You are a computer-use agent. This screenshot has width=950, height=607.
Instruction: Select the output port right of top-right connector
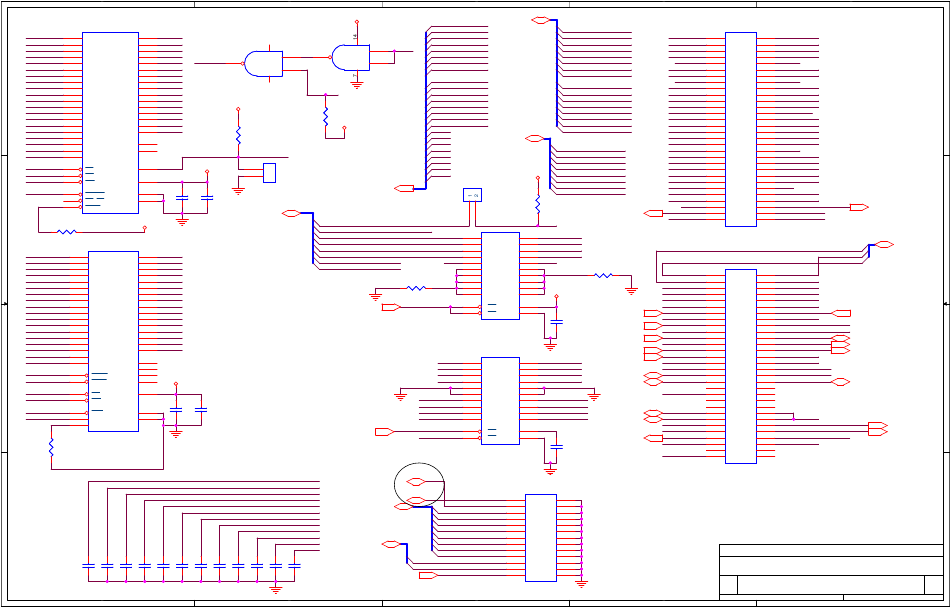[859, 208]
